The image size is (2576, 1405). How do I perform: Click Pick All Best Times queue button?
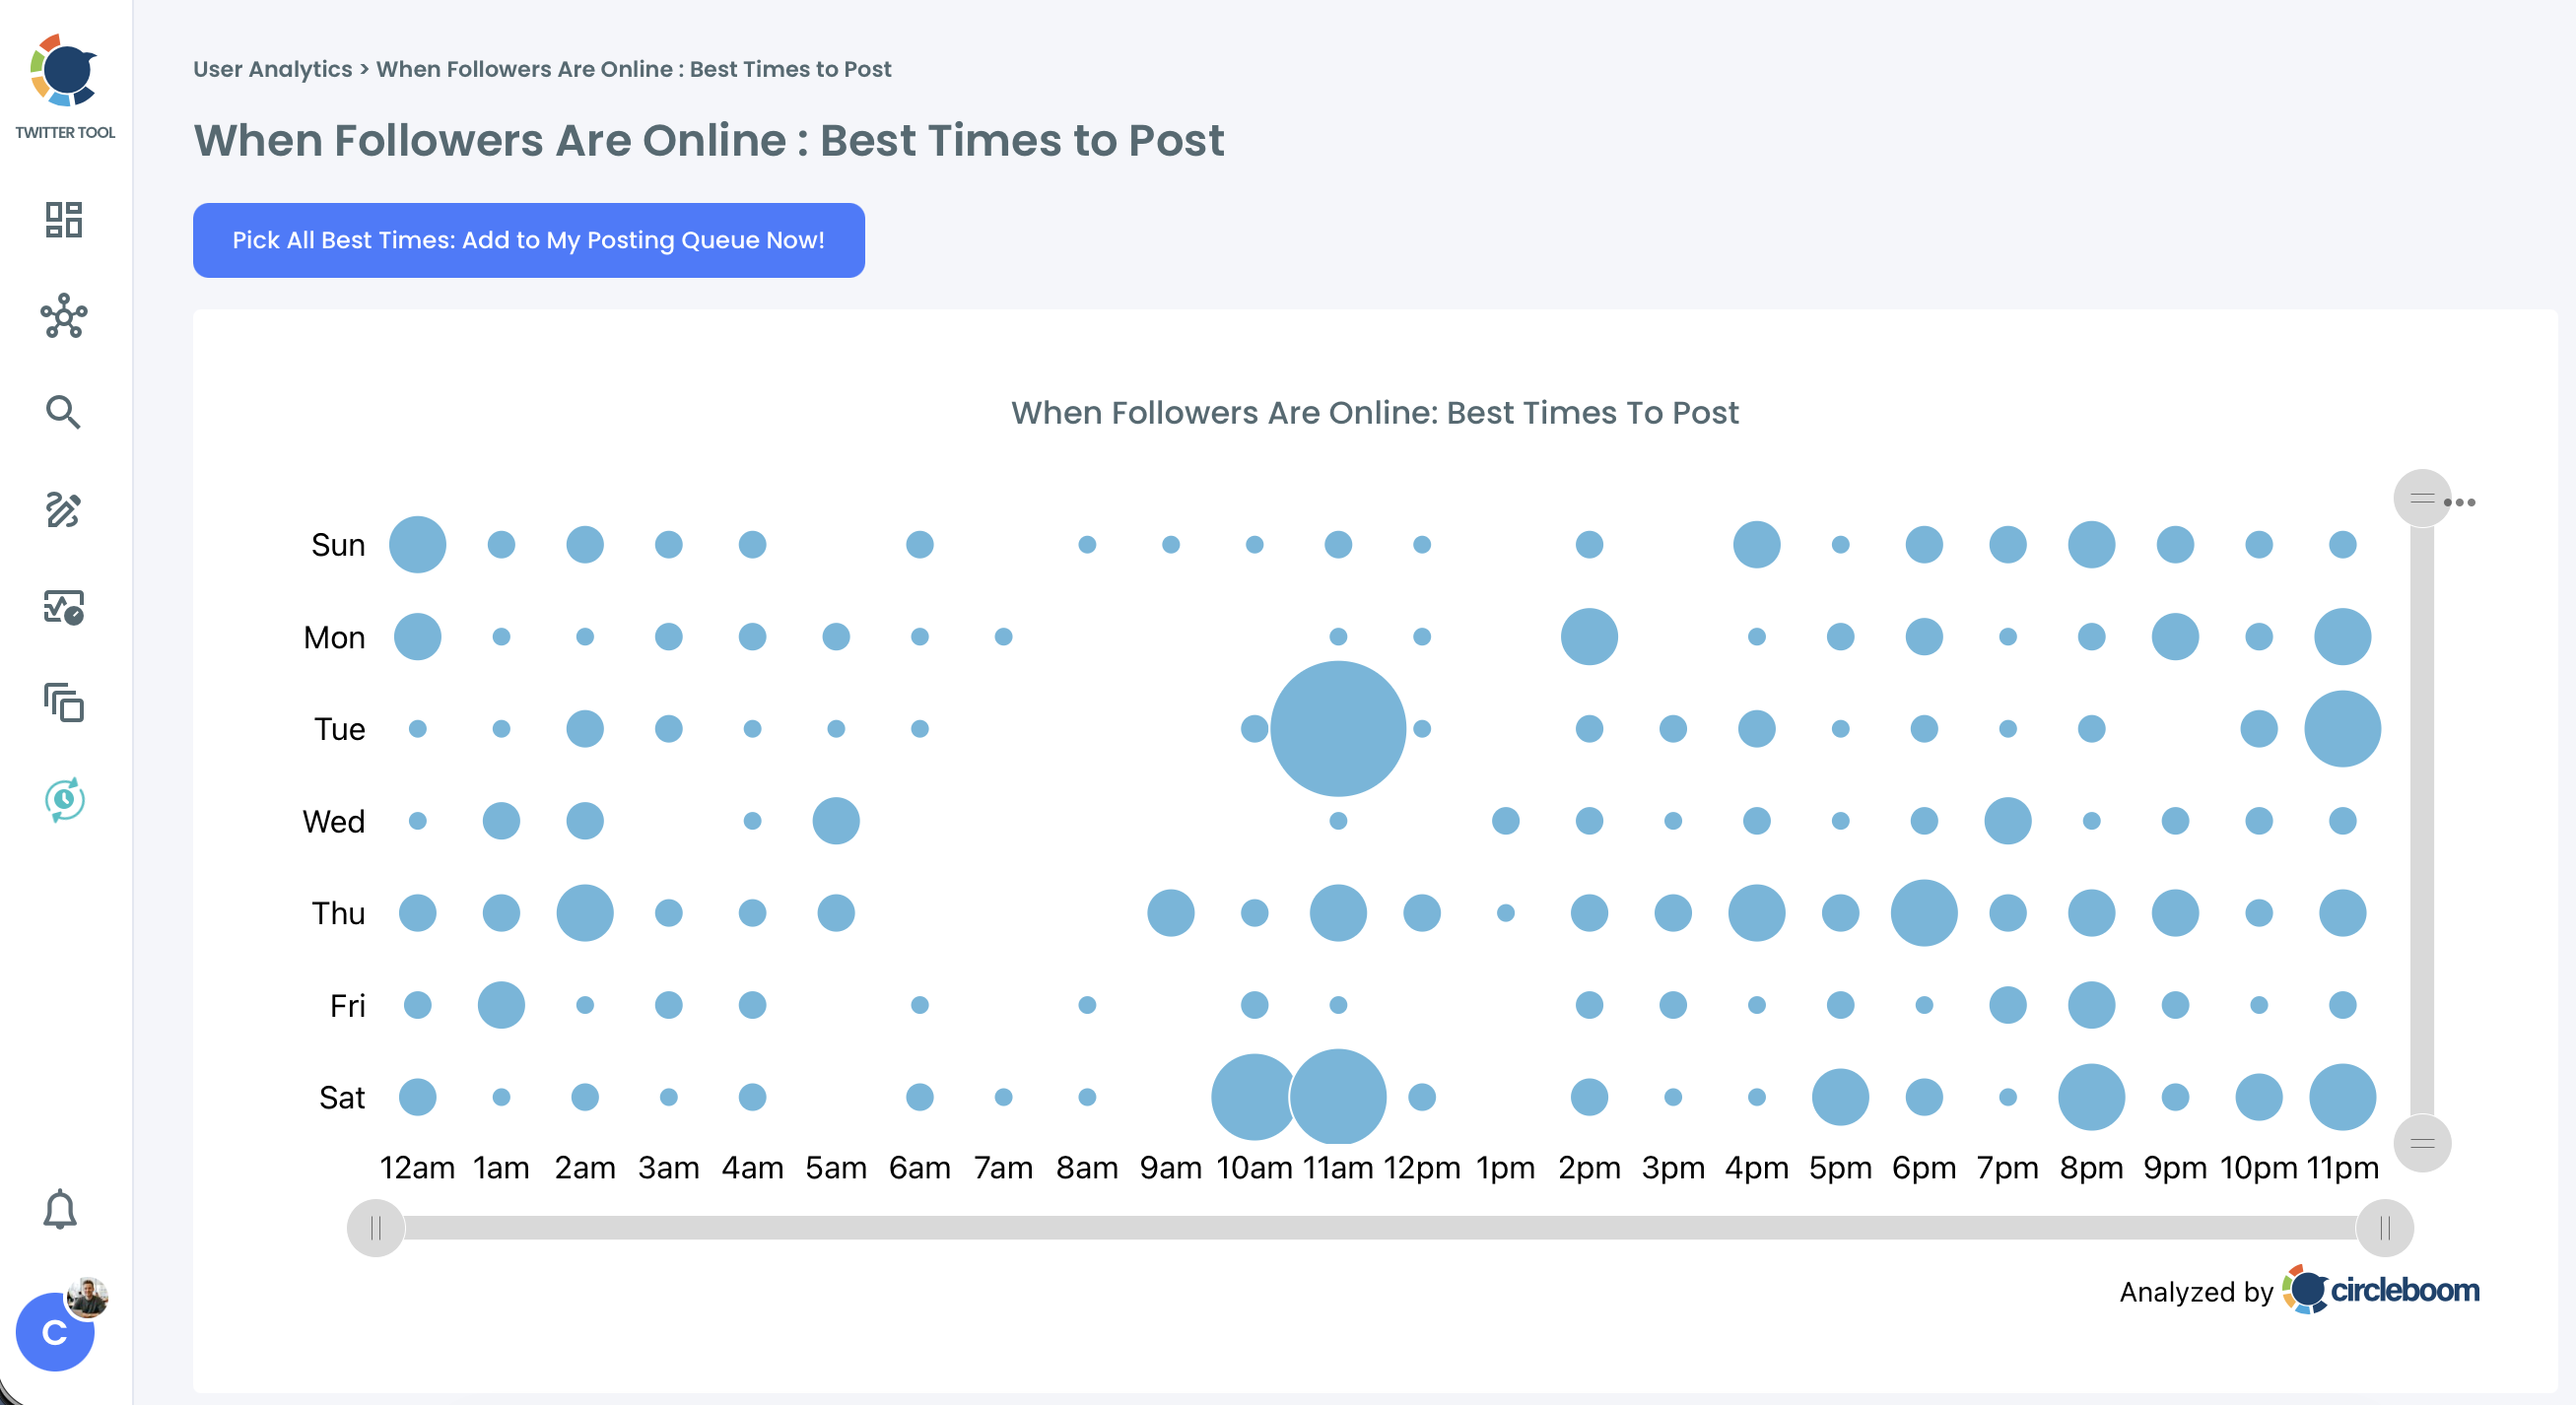(529, 240)
